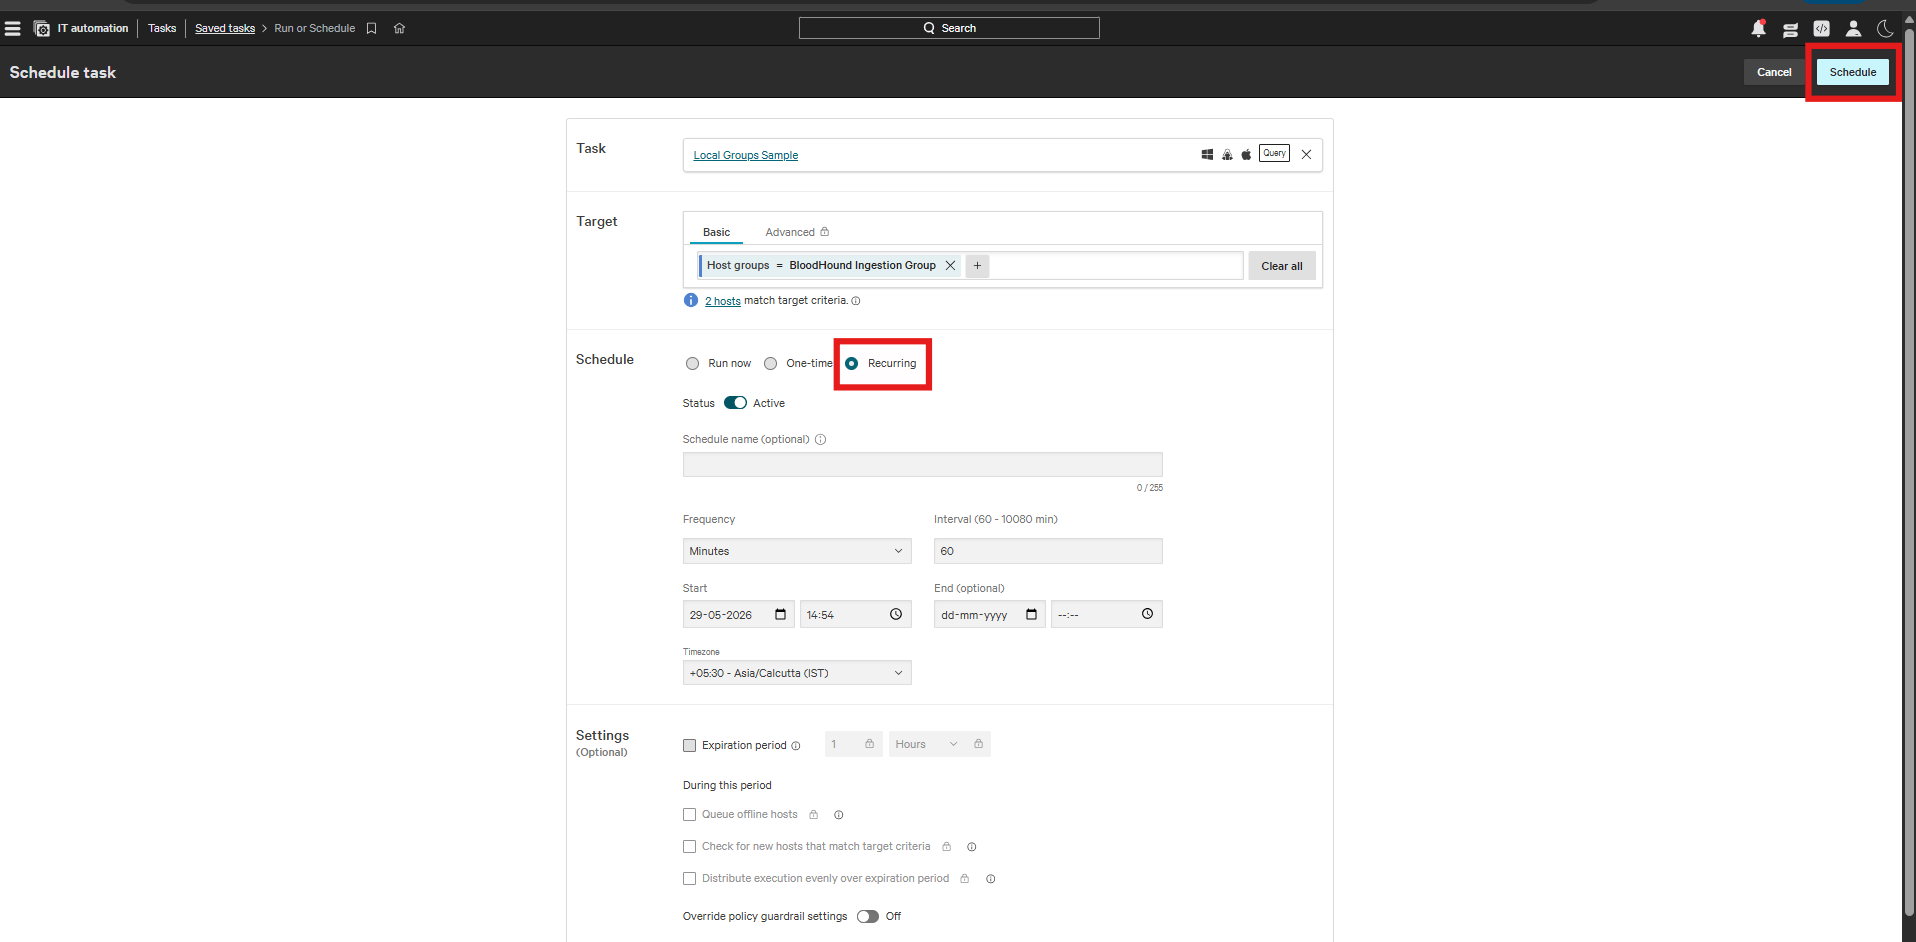Open the code/developer tools icon
The image size is (1916, 942).
[x=1821, y=28]
